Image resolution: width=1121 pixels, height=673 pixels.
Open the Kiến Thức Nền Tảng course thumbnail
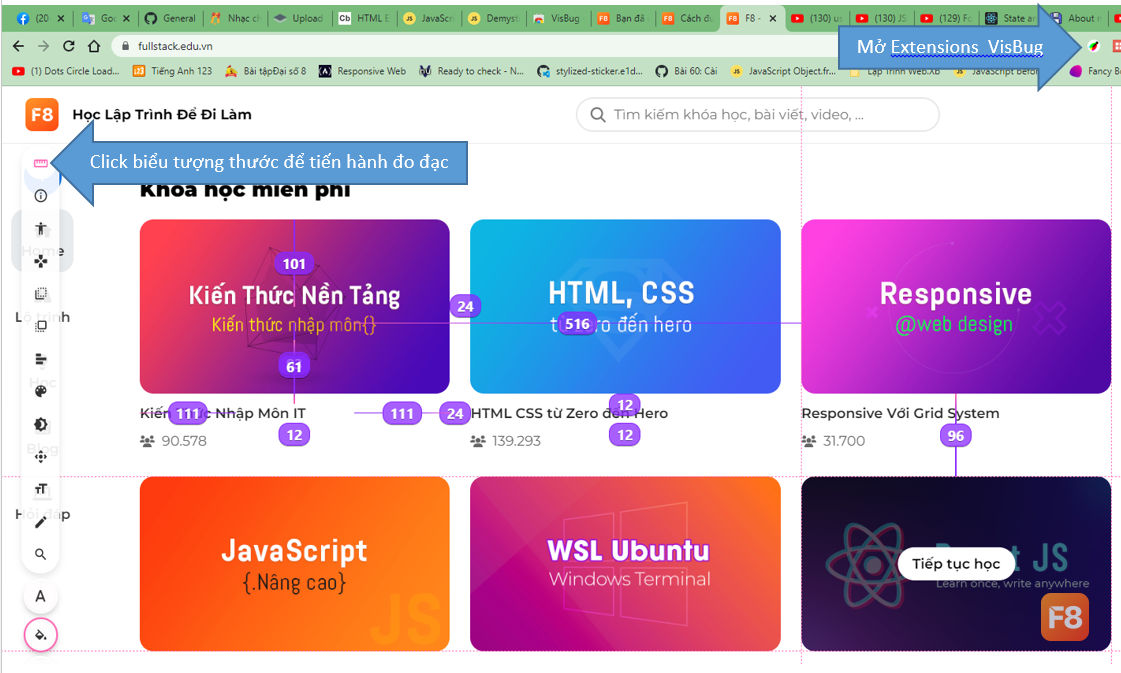295,306
